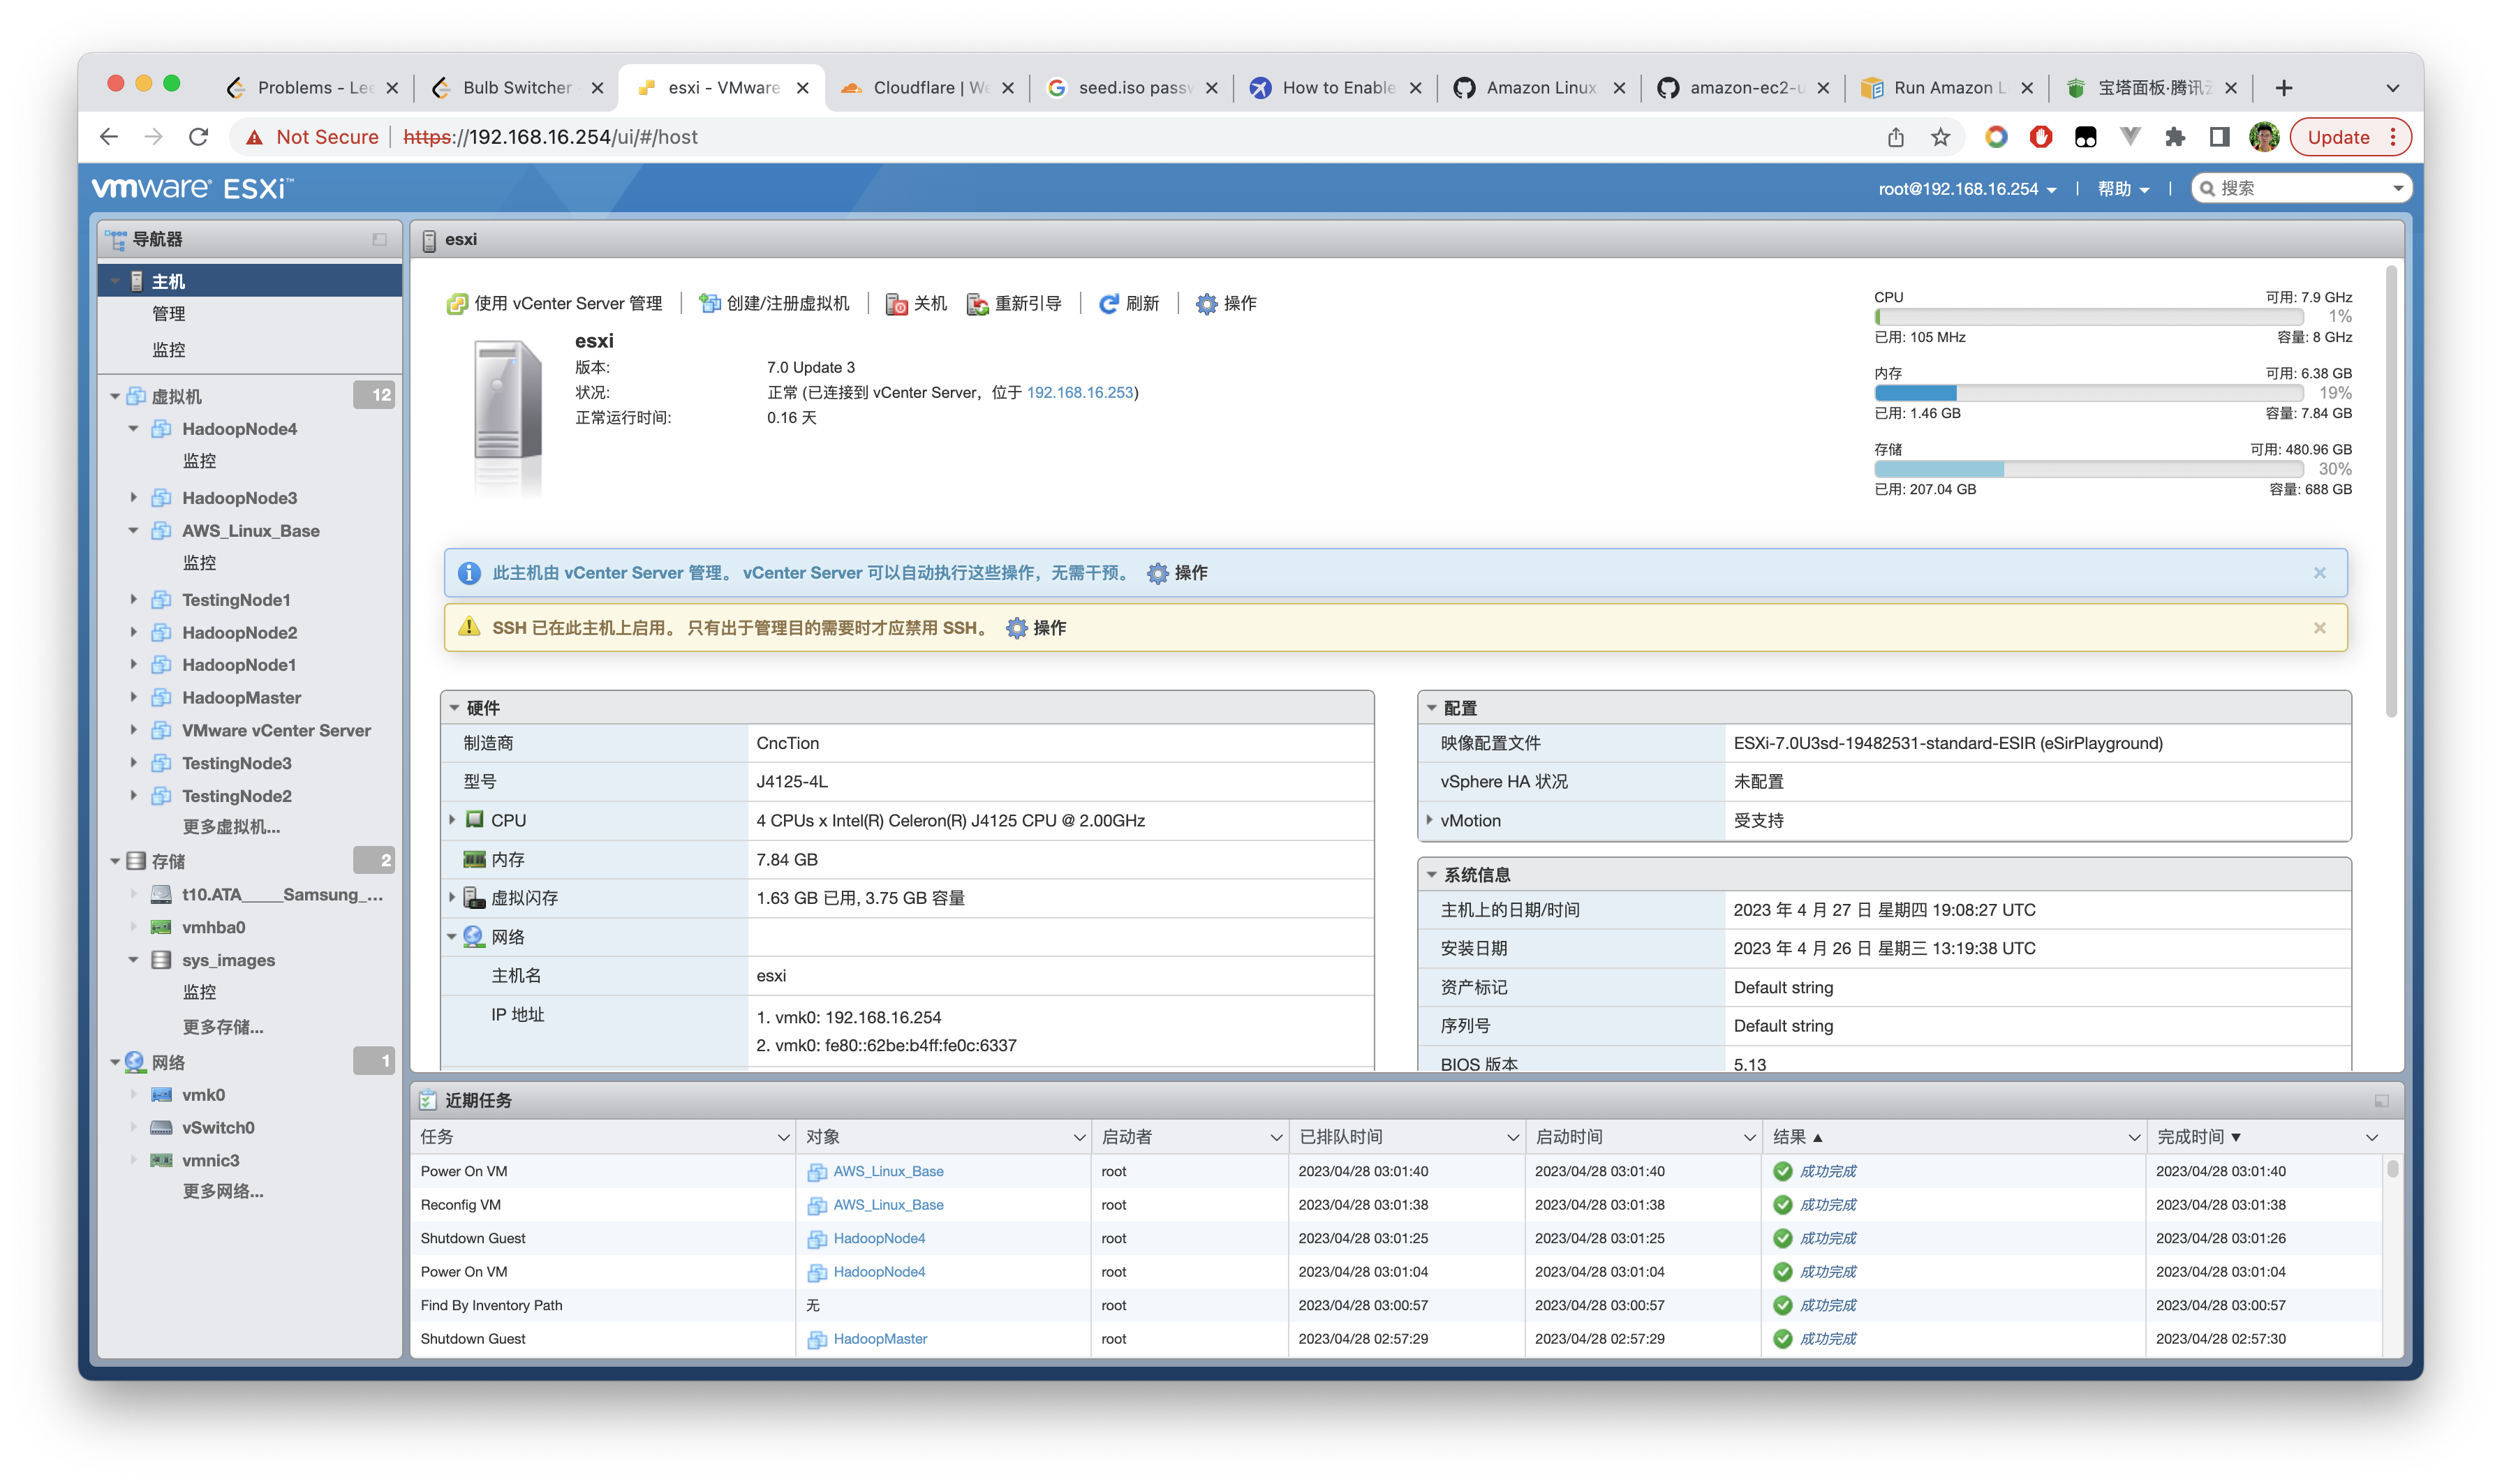This screenshot has height=1484, width=2502.
Task: Expand the HadoopNode3 tree node
Action: click(133, 498)
